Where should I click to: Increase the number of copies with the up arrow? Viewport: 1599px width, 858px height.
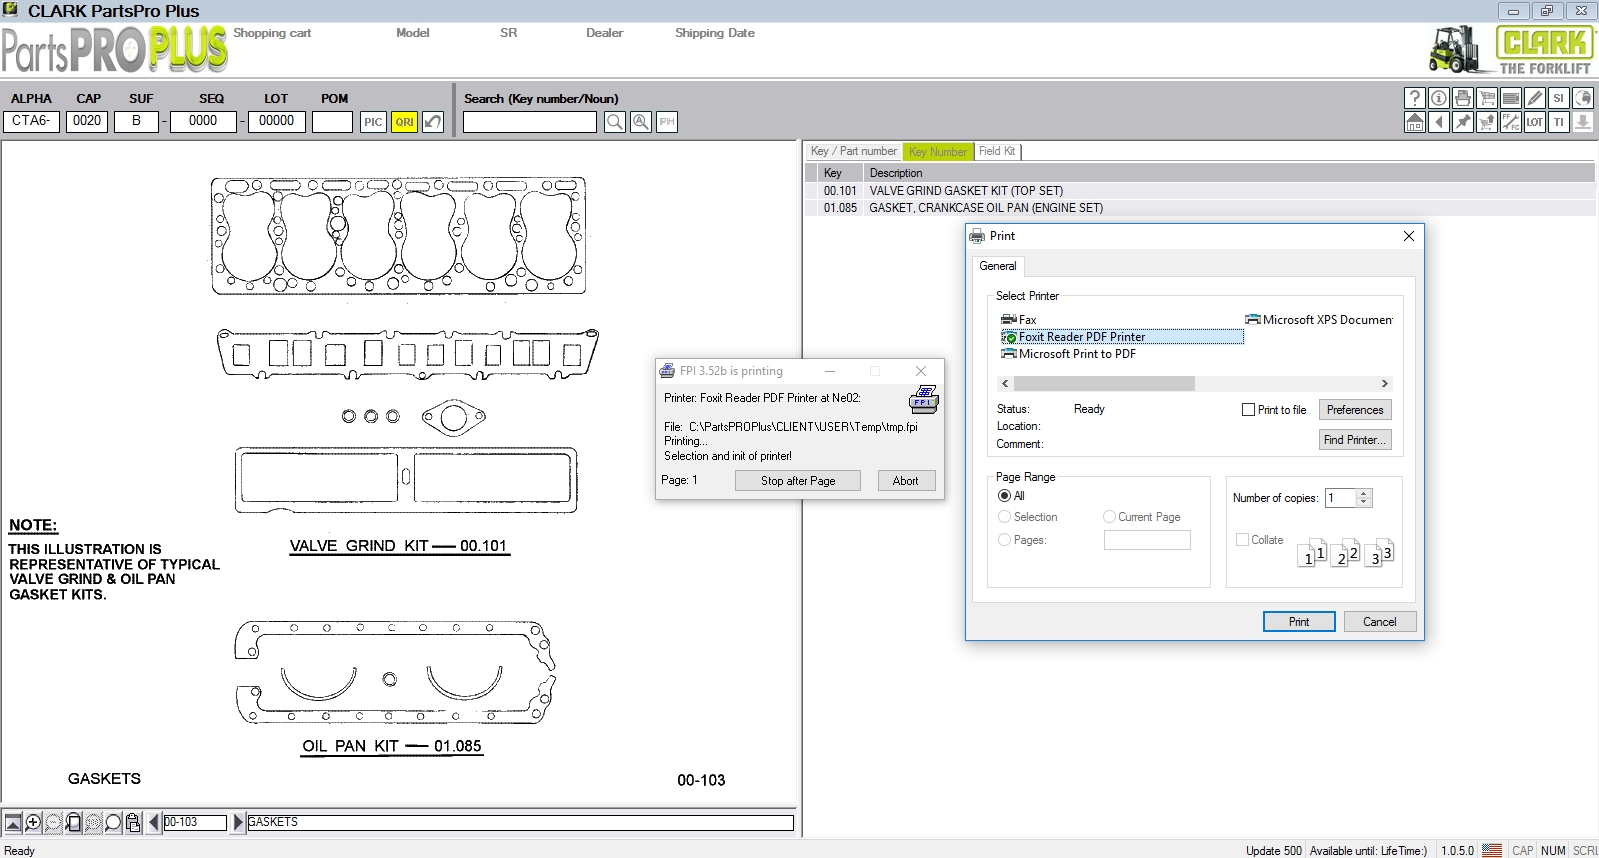pyautogui.click(x=1364, y=493)
